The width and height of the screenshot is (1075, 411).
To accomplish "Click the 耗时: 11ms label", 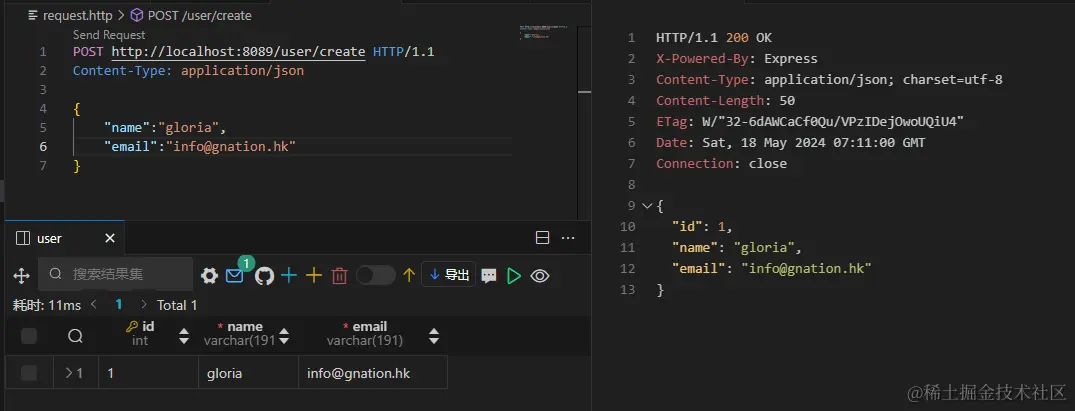I will (47, 305).
